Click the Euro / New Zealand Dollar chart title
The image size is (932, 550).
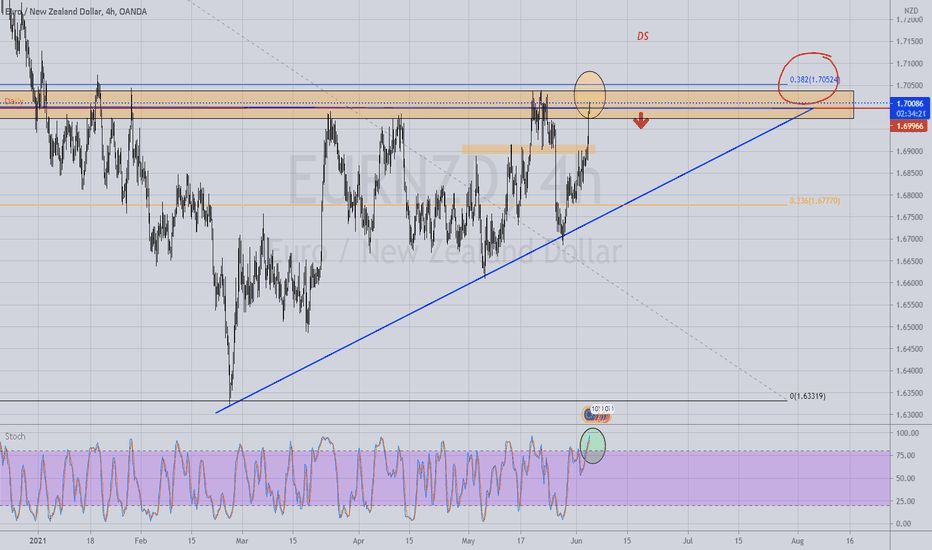point(75,11)
